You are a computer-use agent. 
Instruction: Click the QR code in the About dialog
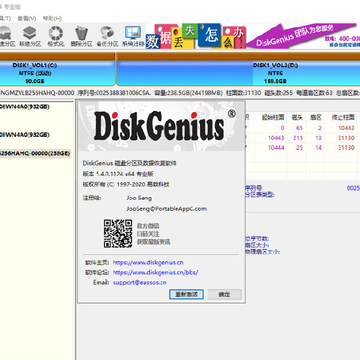click(118, 233)
